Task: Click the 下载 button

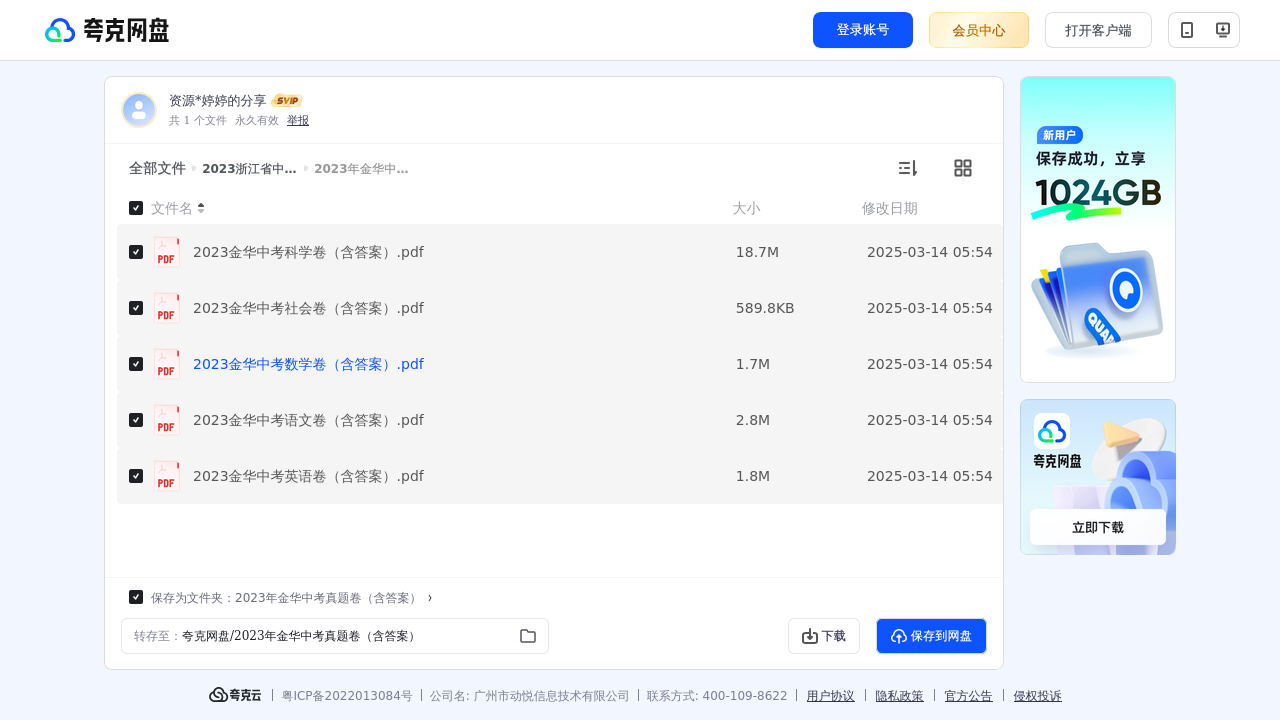Action: pos(824,636)
